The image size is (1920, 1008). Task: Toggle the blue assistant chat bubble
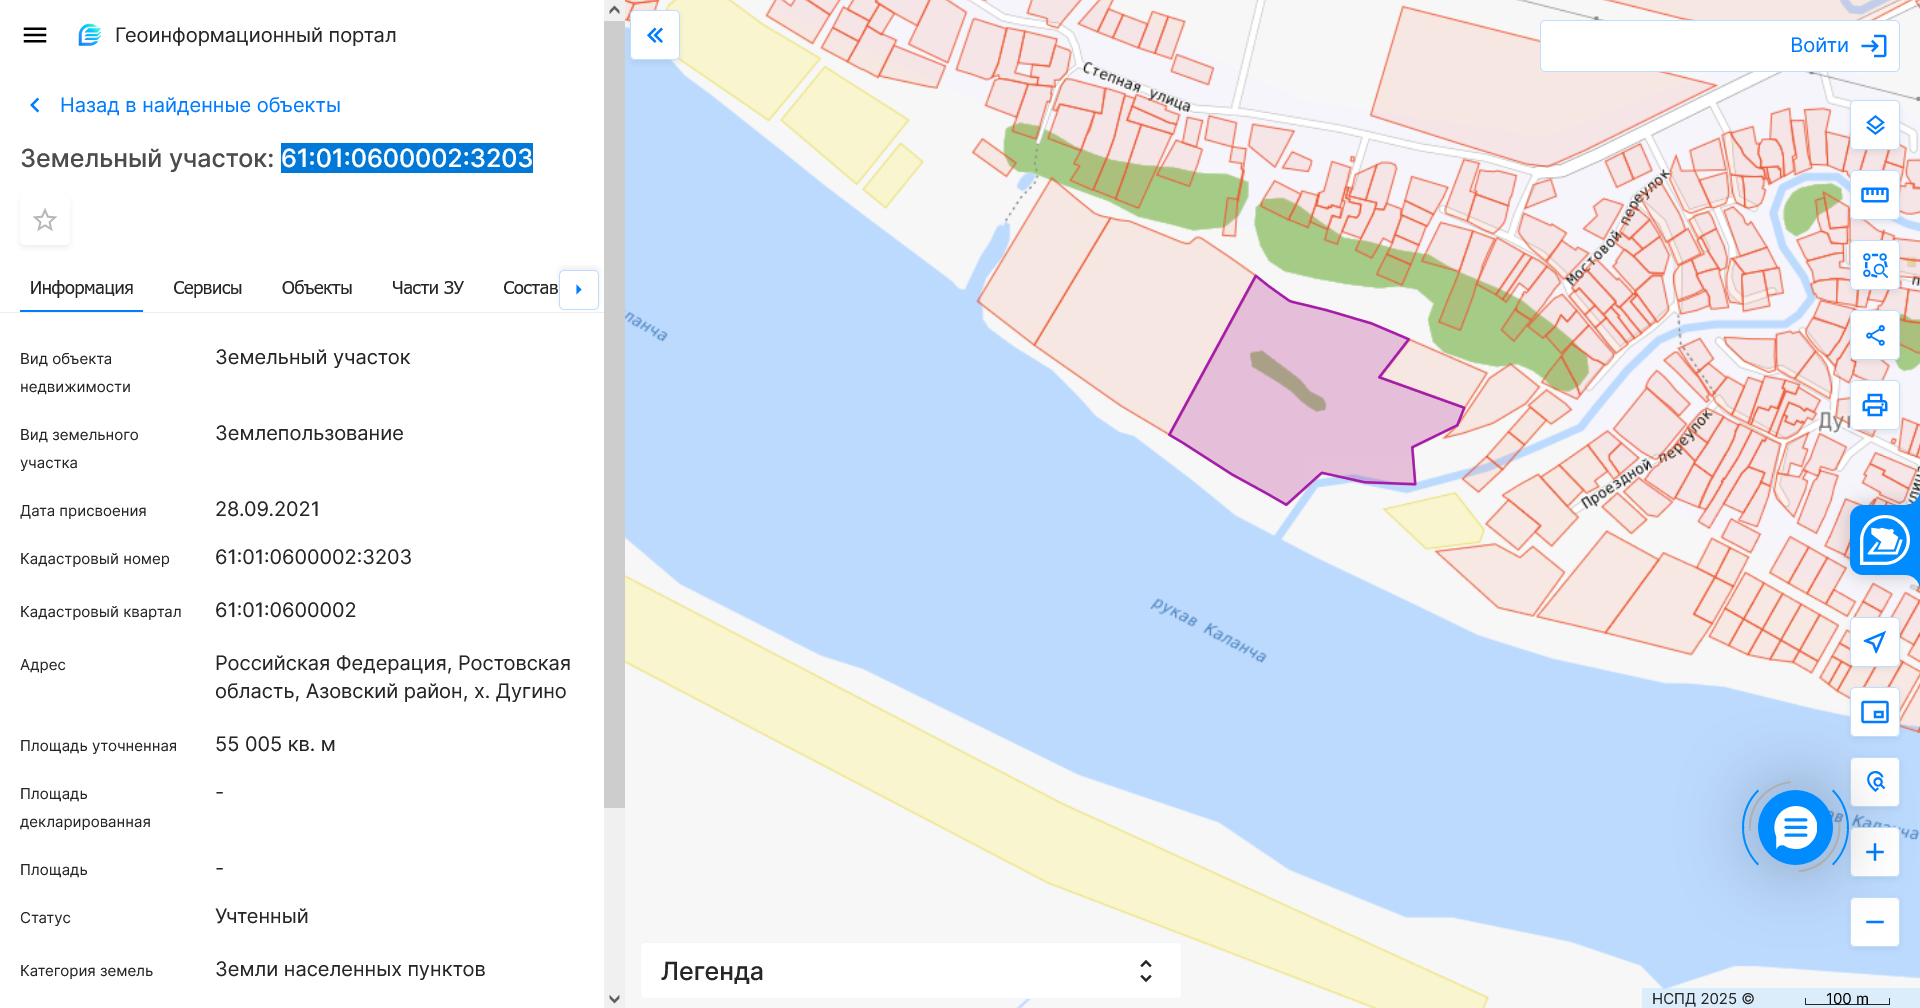(1795, 827)
